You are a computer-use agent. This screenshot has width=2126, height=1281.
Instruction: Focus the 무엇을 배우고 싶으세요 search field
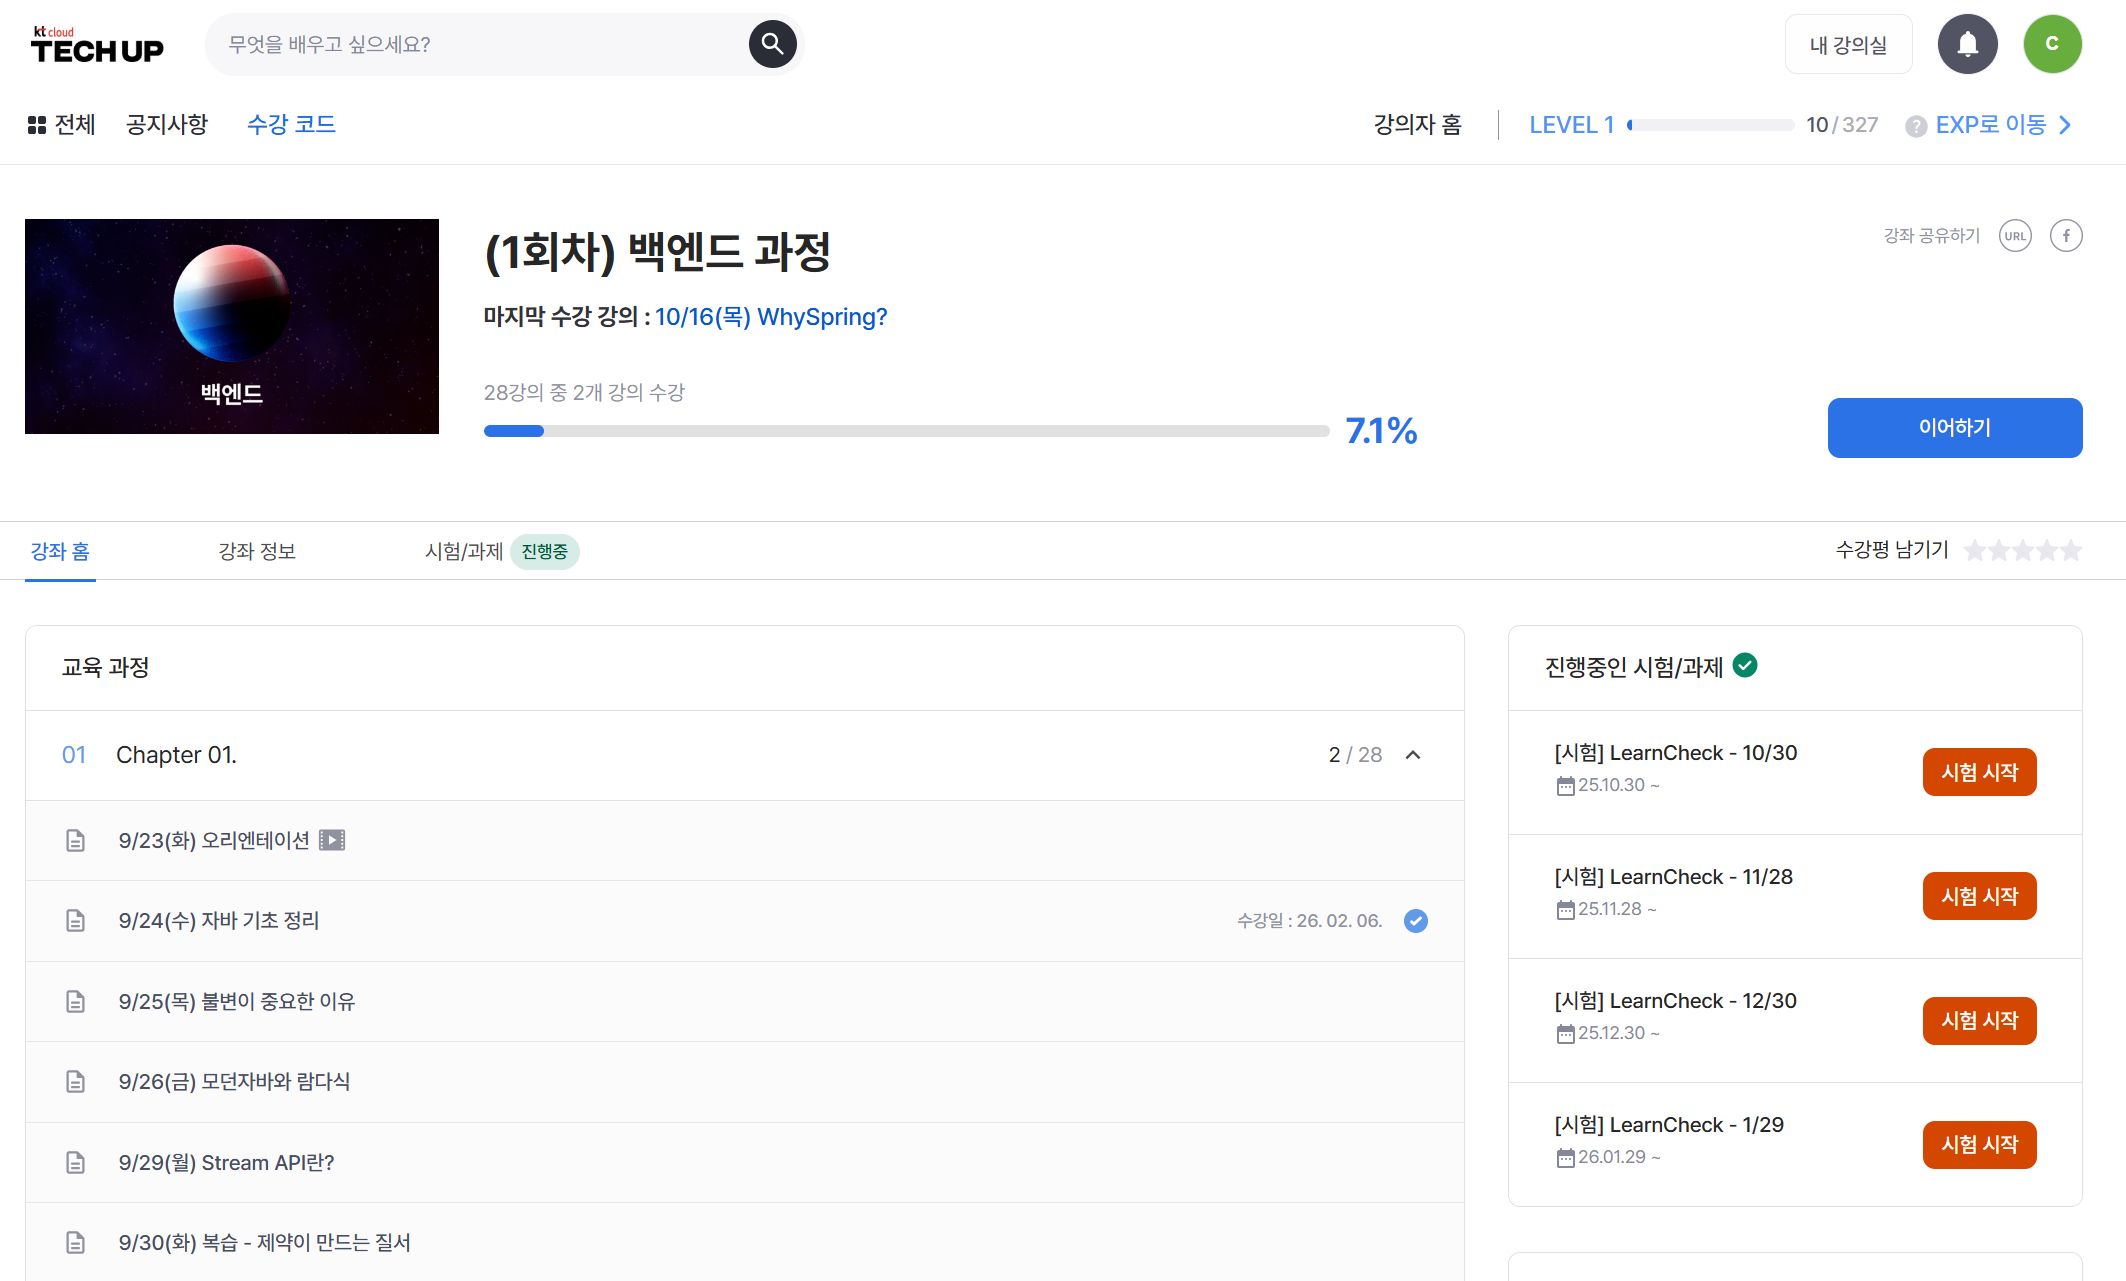[480, 44]
